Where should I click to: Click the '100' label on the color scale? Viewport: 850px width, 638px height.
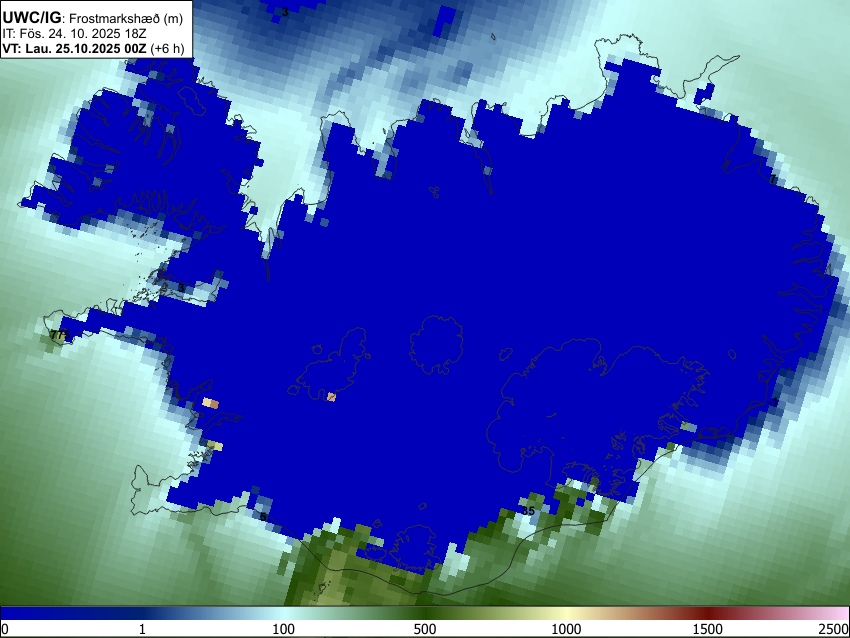tap(284, 629)
